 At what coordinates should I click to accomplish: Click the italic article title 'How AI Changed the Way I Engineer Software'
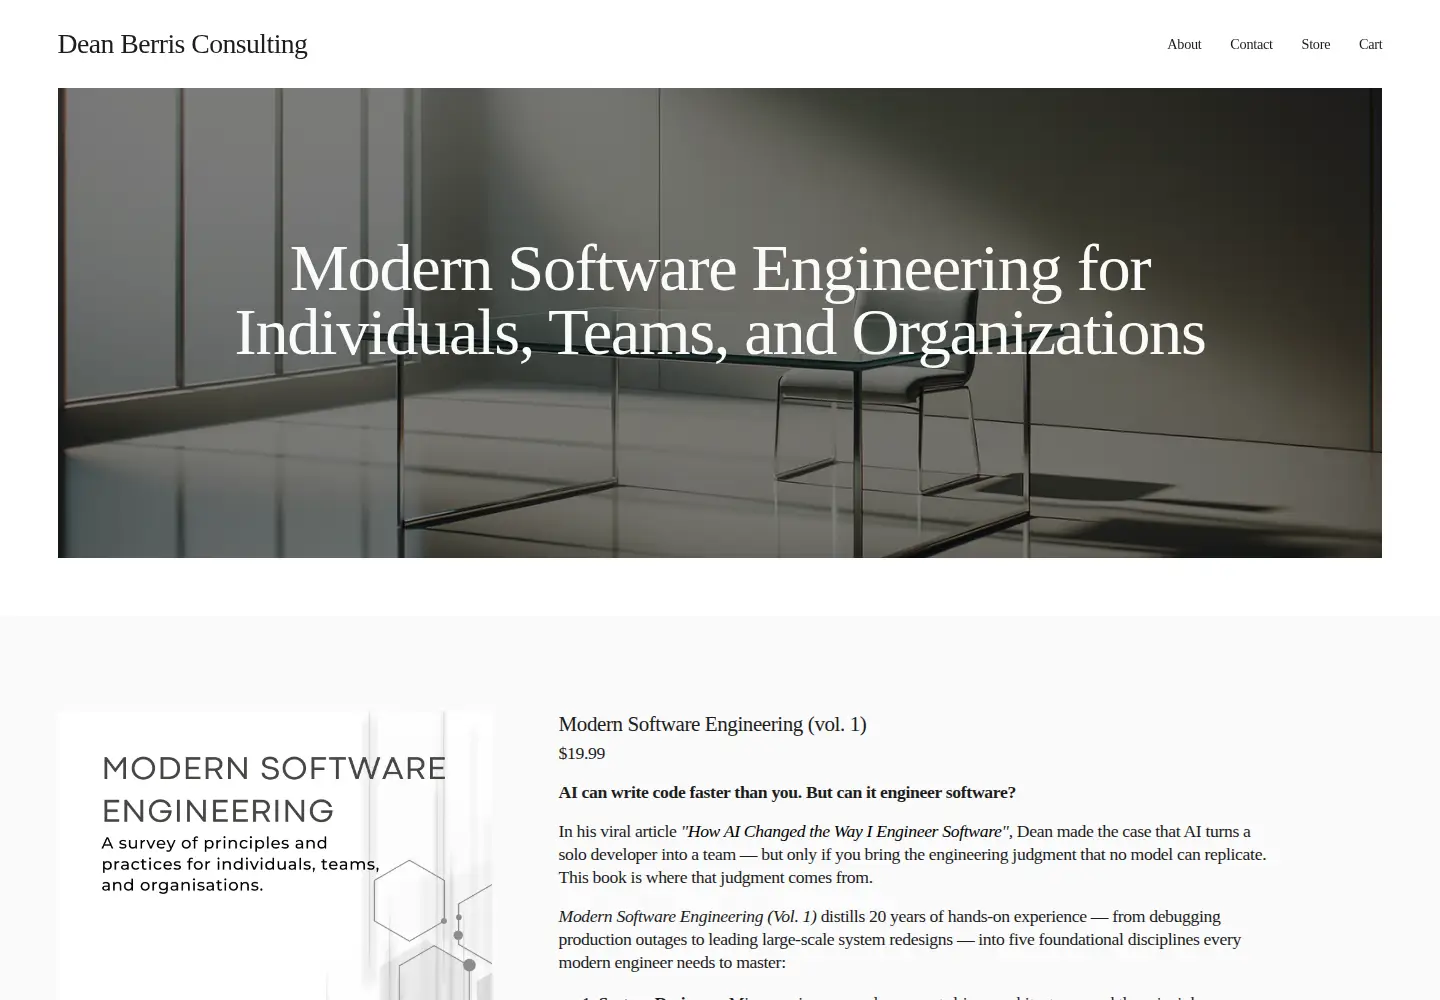845,831
